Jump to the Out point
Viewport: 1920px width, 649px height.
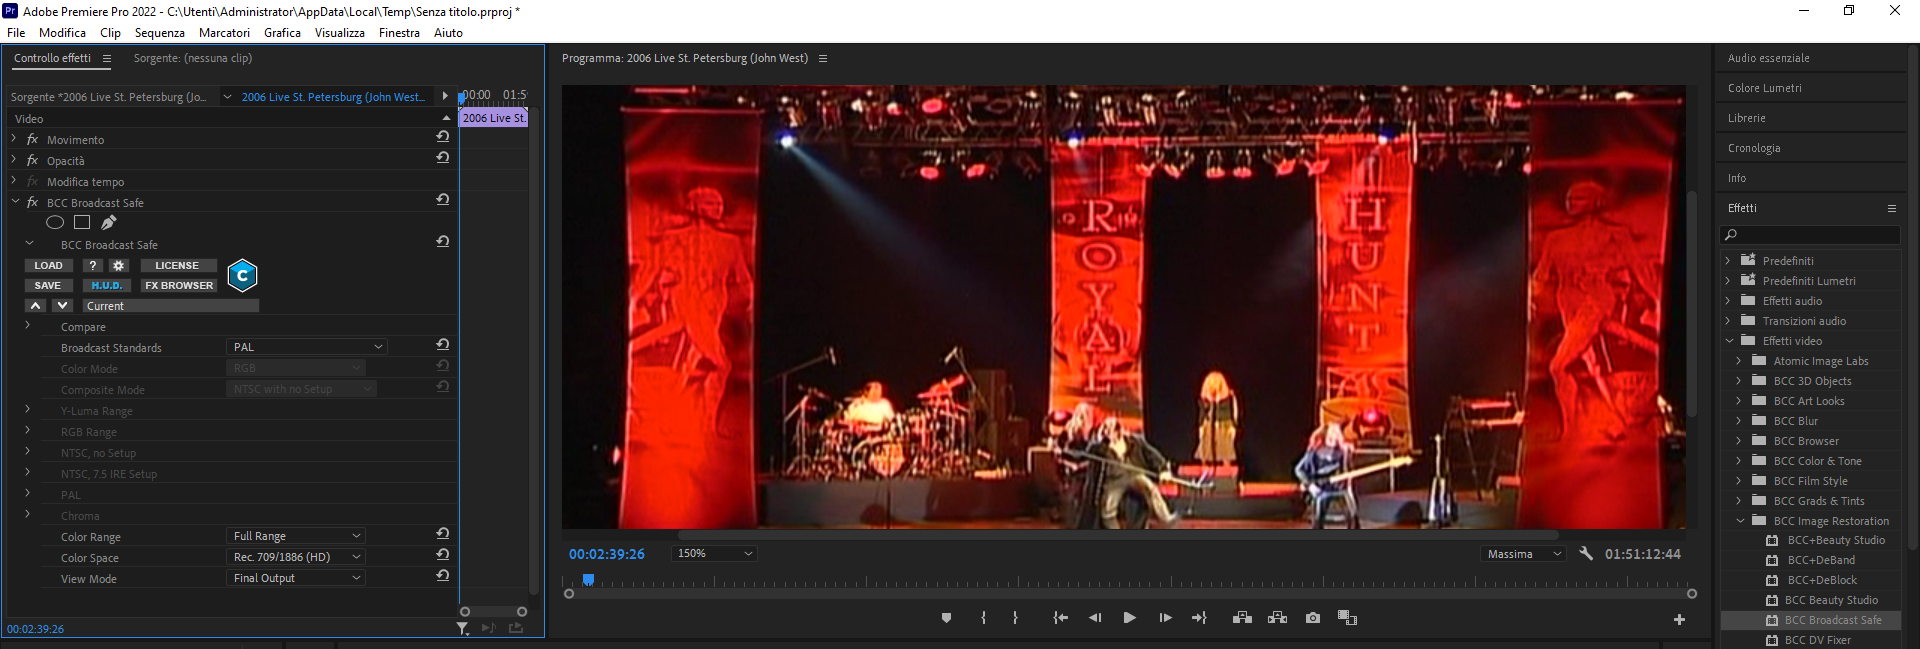(x=1199, y=618)
